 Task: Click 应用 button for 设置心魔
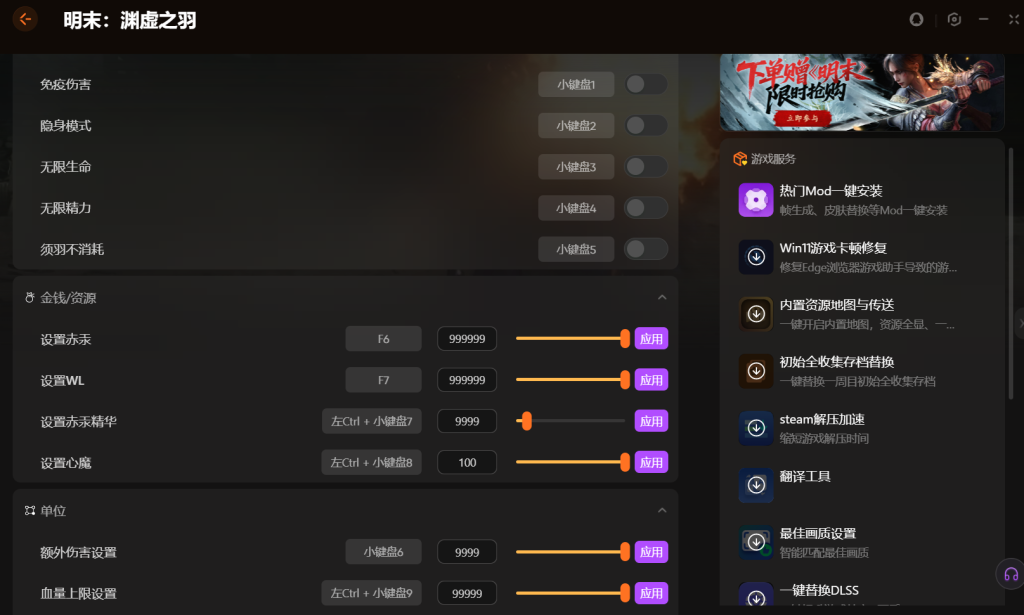pyautogui.click(x=651, y=462)
